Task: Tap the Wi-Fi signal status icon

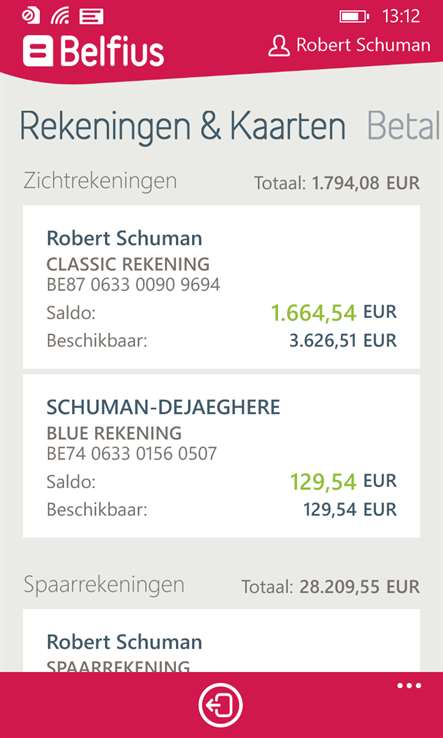Action: (60, 16)
